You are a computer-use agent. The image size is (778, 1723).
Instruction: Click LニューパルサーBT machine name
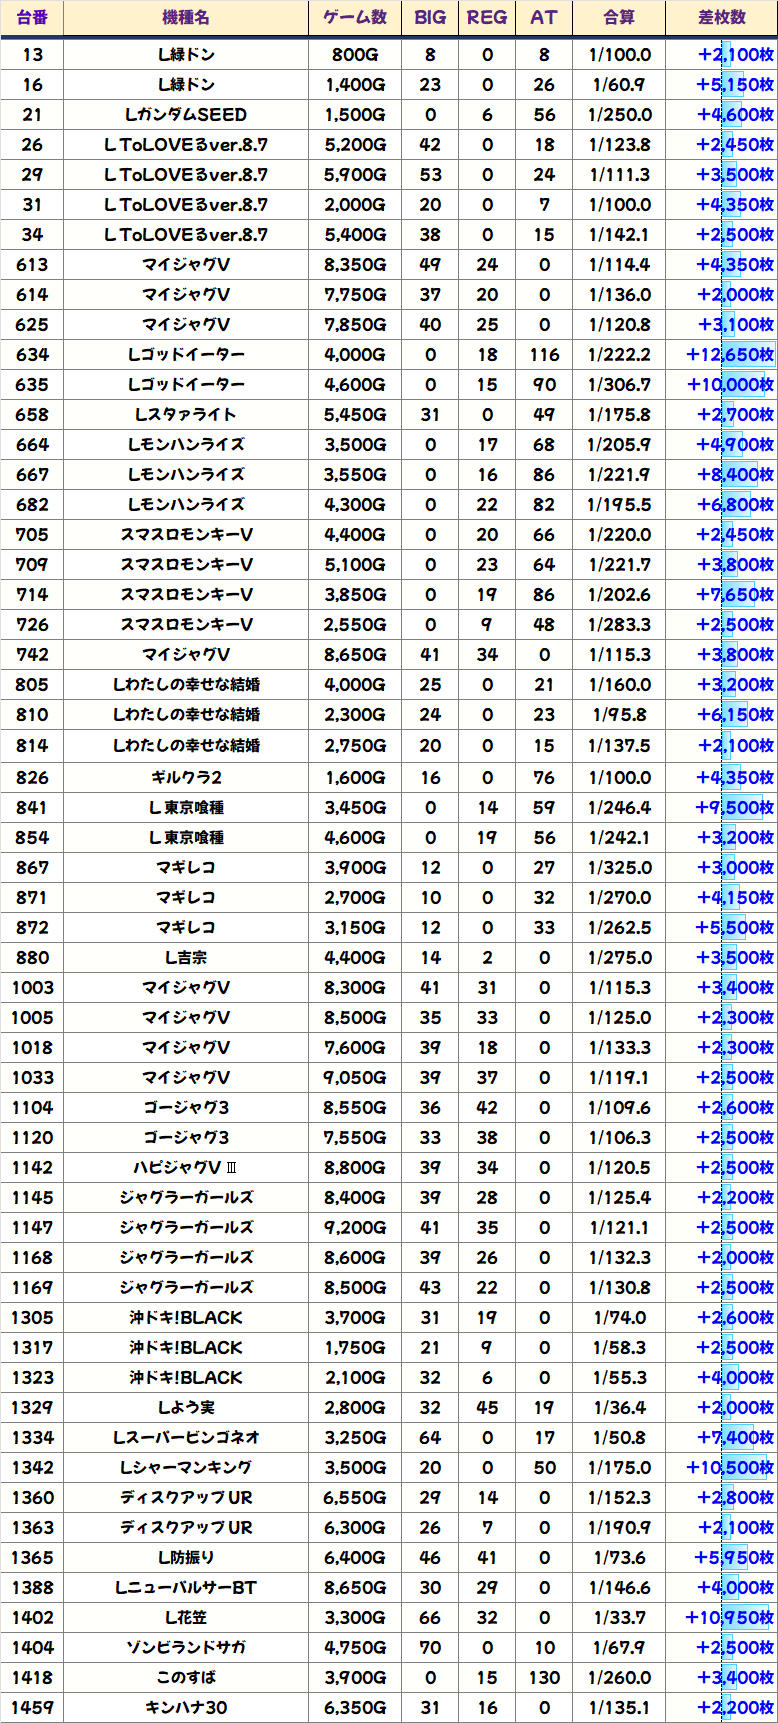pos(186,1588)
